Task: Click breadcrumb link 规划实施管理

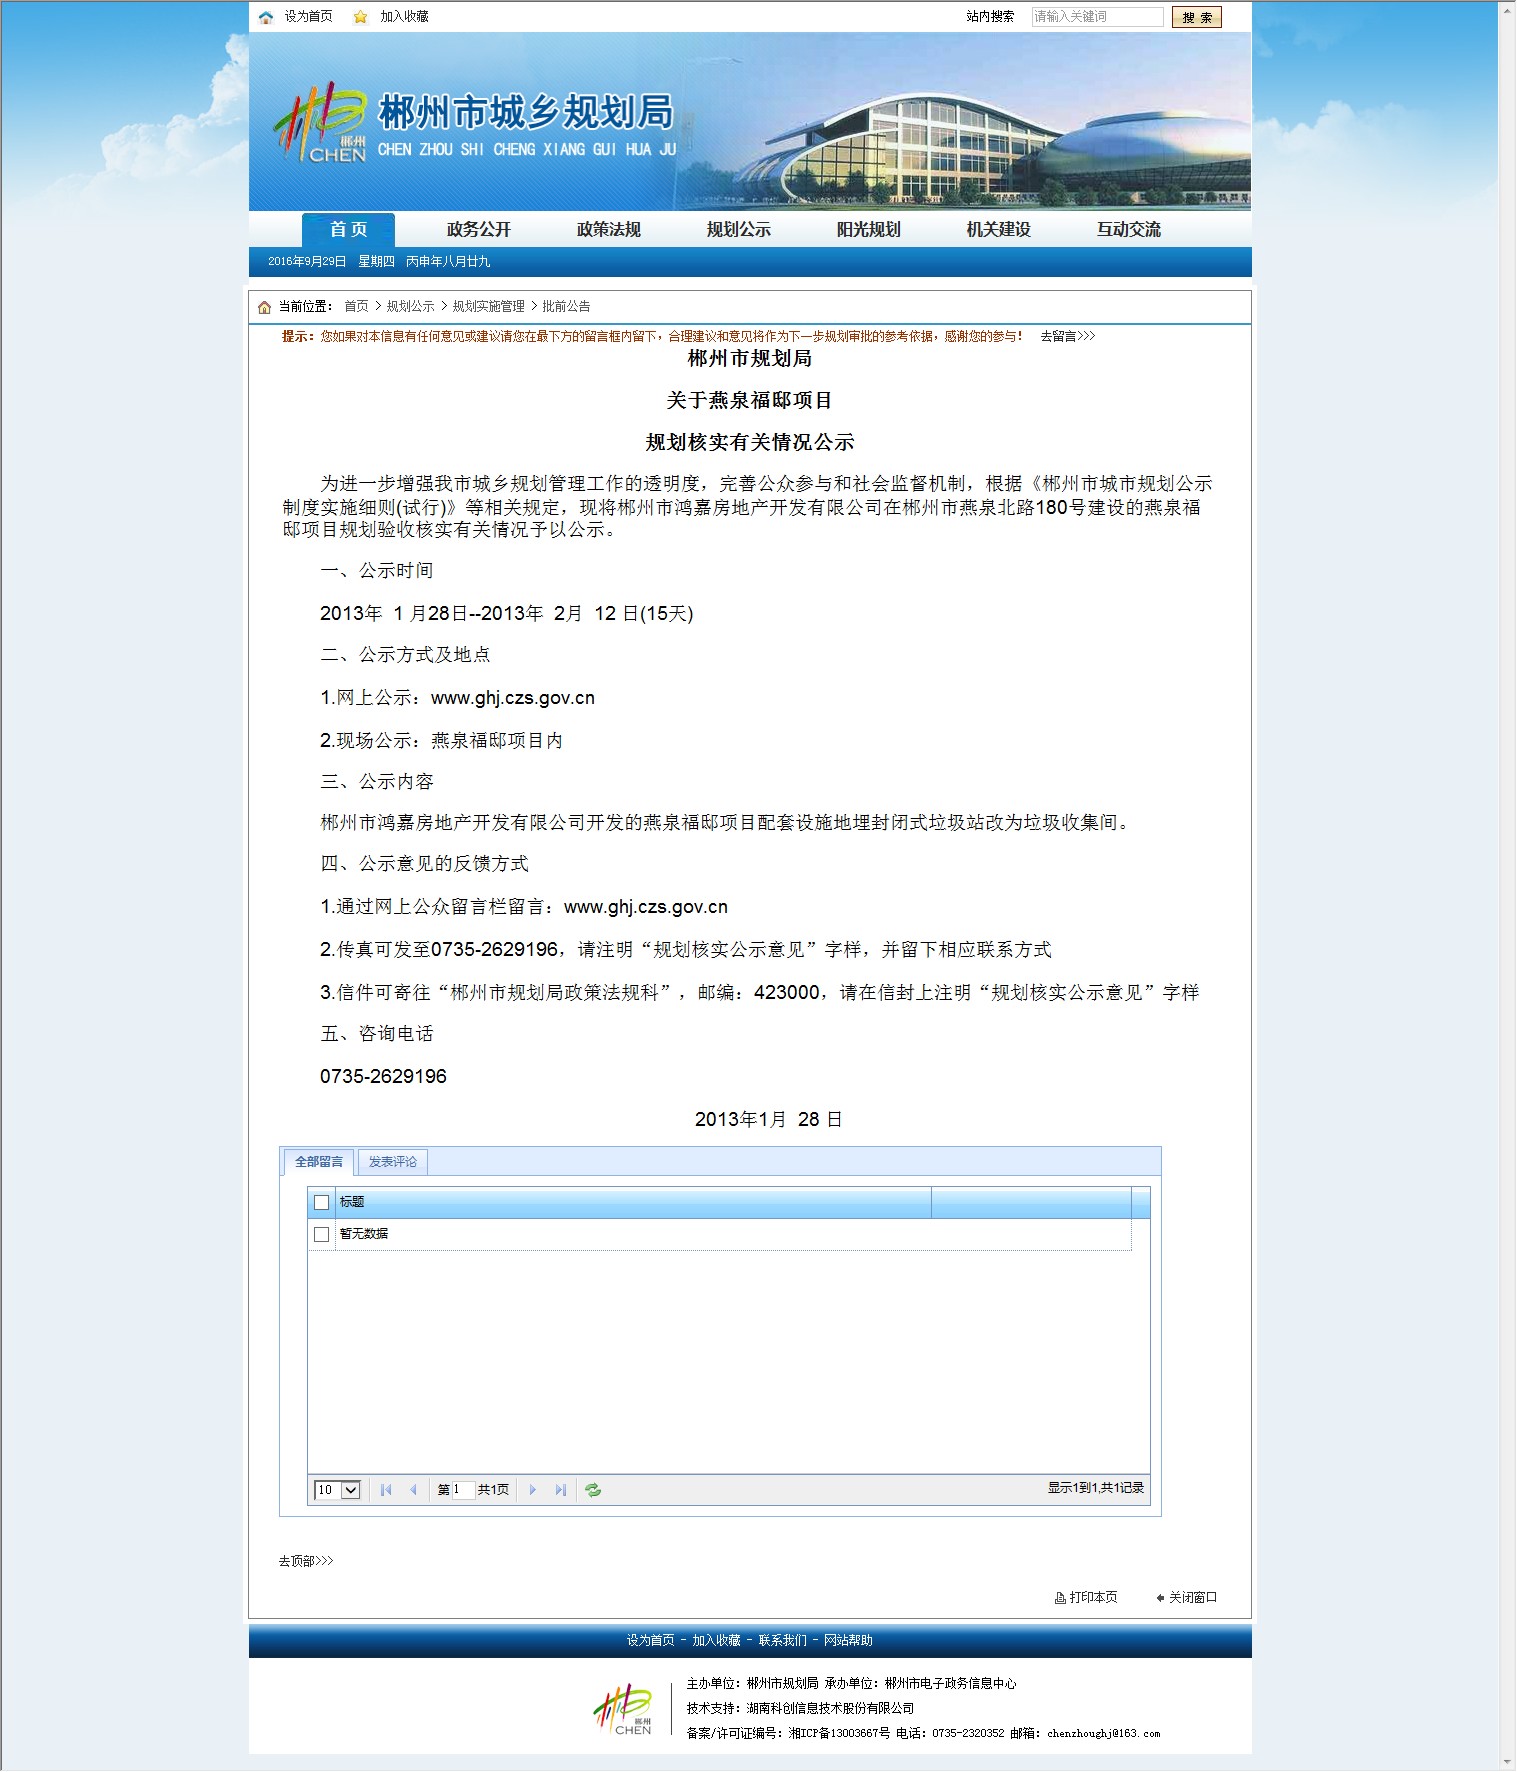Action: [489, 307]
